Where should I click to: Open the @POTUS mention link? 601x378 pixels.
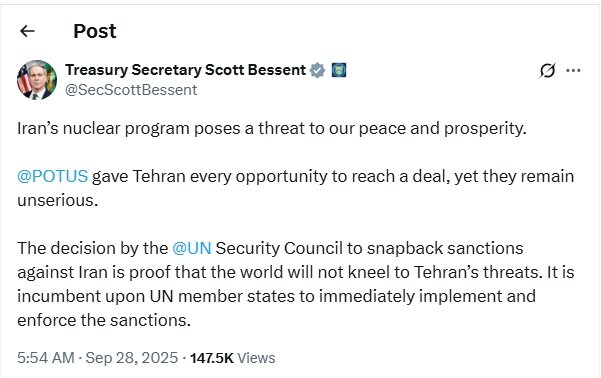[x=53, y=176]
